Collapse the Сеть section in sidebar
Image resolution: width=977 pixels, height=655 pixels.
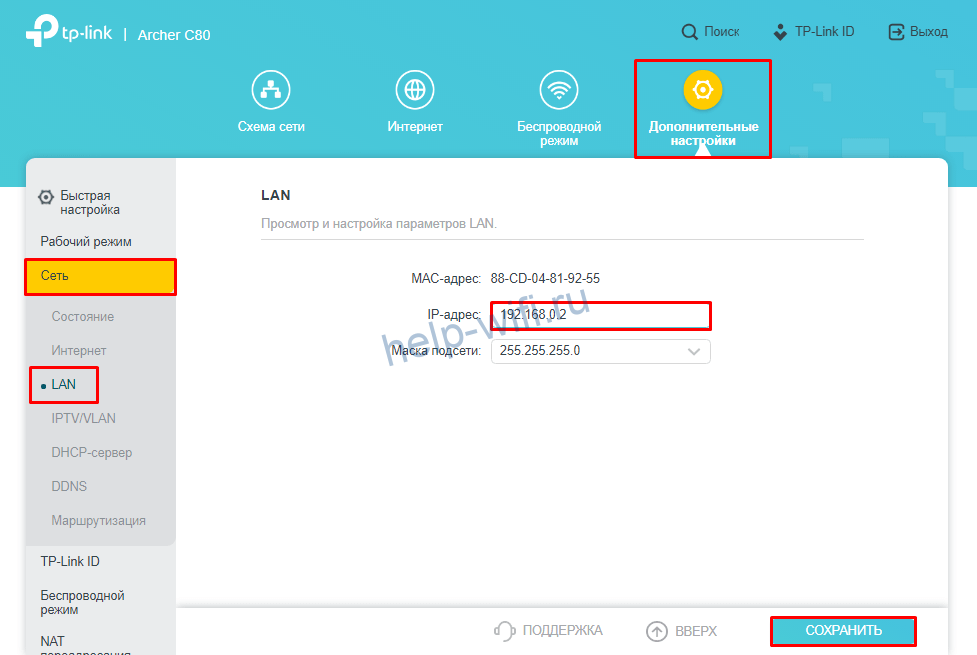[100, 276]
